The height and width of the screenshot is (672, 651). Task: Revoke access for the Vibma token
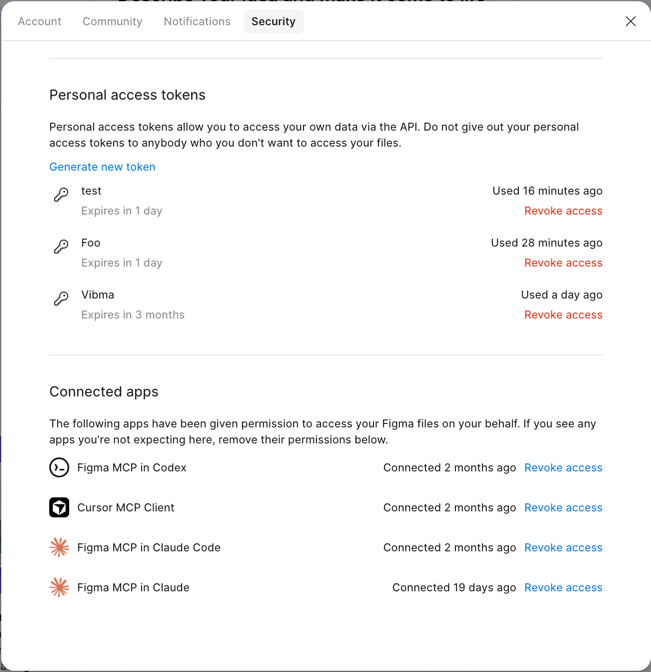(x=563, y=315)
